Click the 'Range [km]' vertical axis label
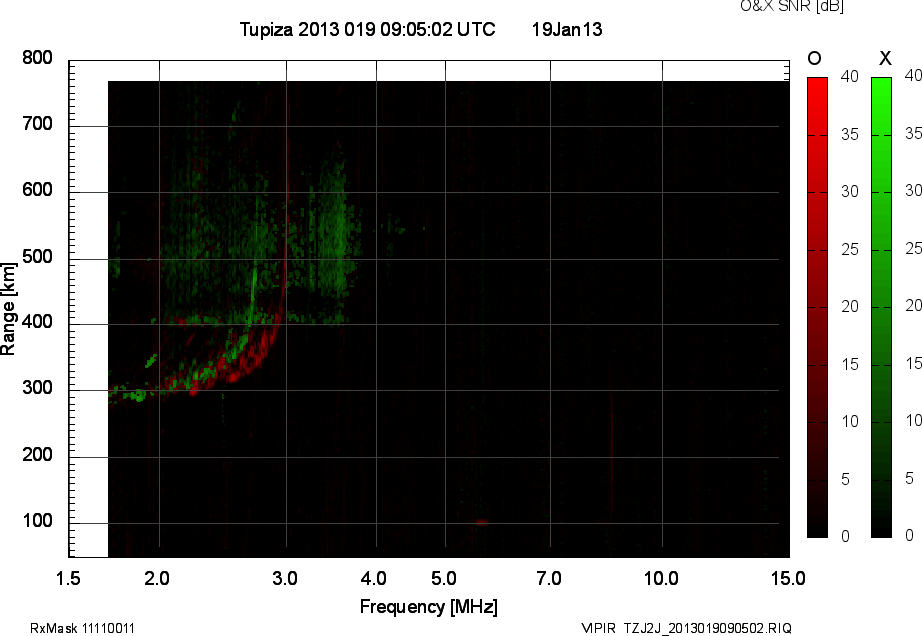This screenshot has width=922, height=636. (9, 308)
